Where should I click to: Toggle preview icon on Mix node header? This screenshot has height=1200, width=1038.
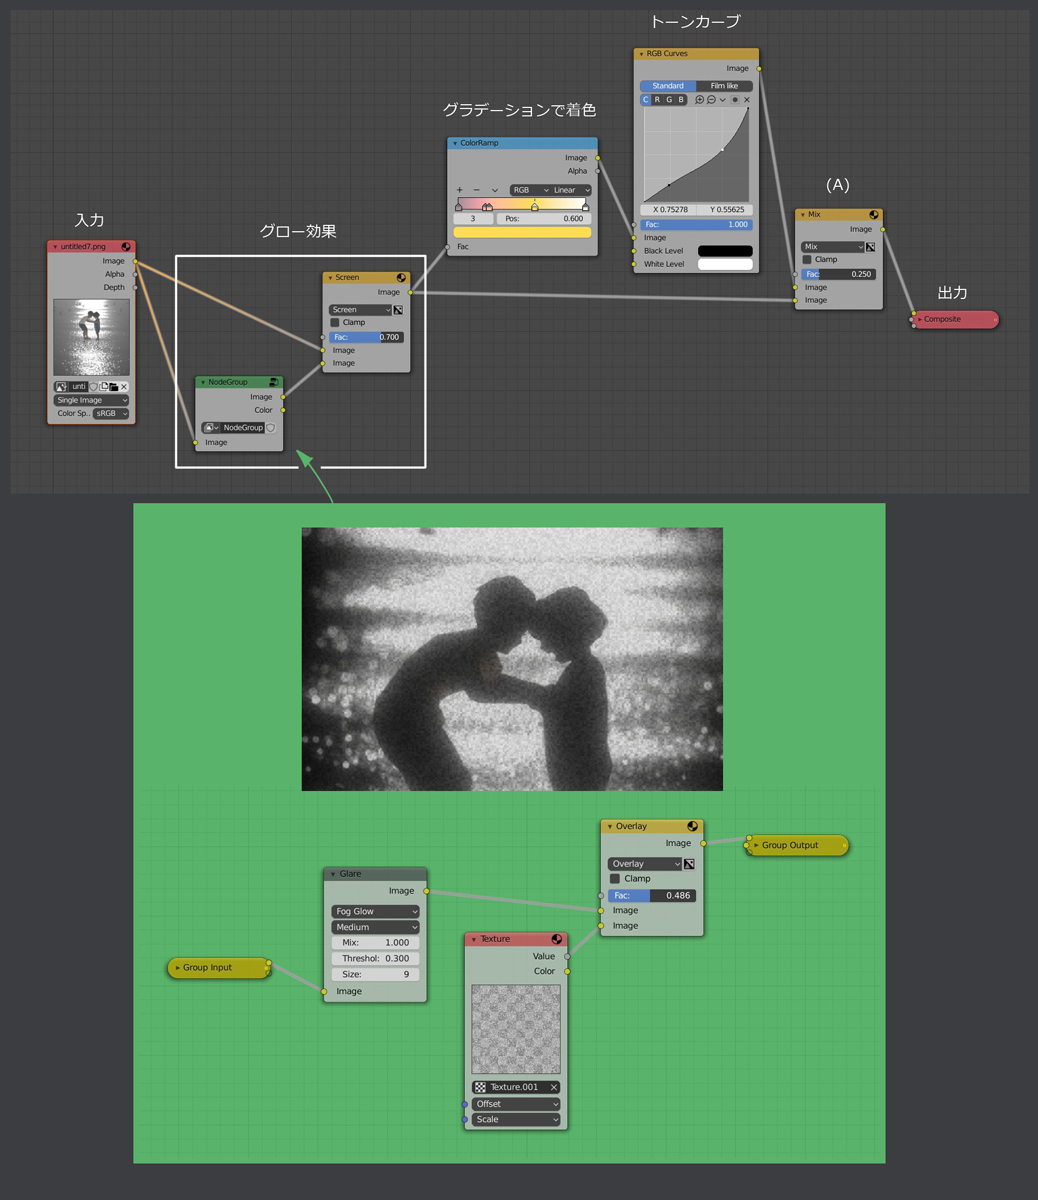pos(874,215)
